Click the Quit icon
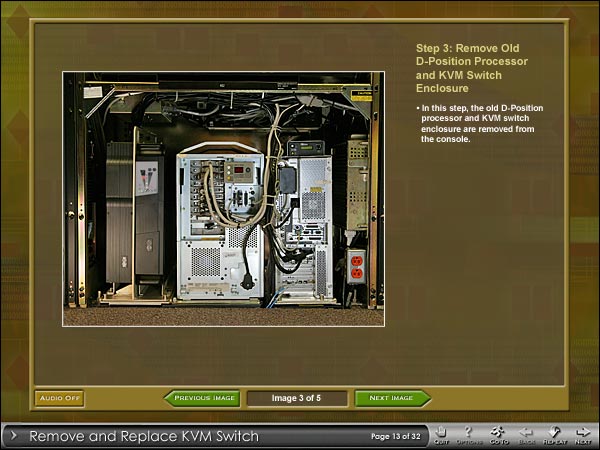 coord(441,434)
